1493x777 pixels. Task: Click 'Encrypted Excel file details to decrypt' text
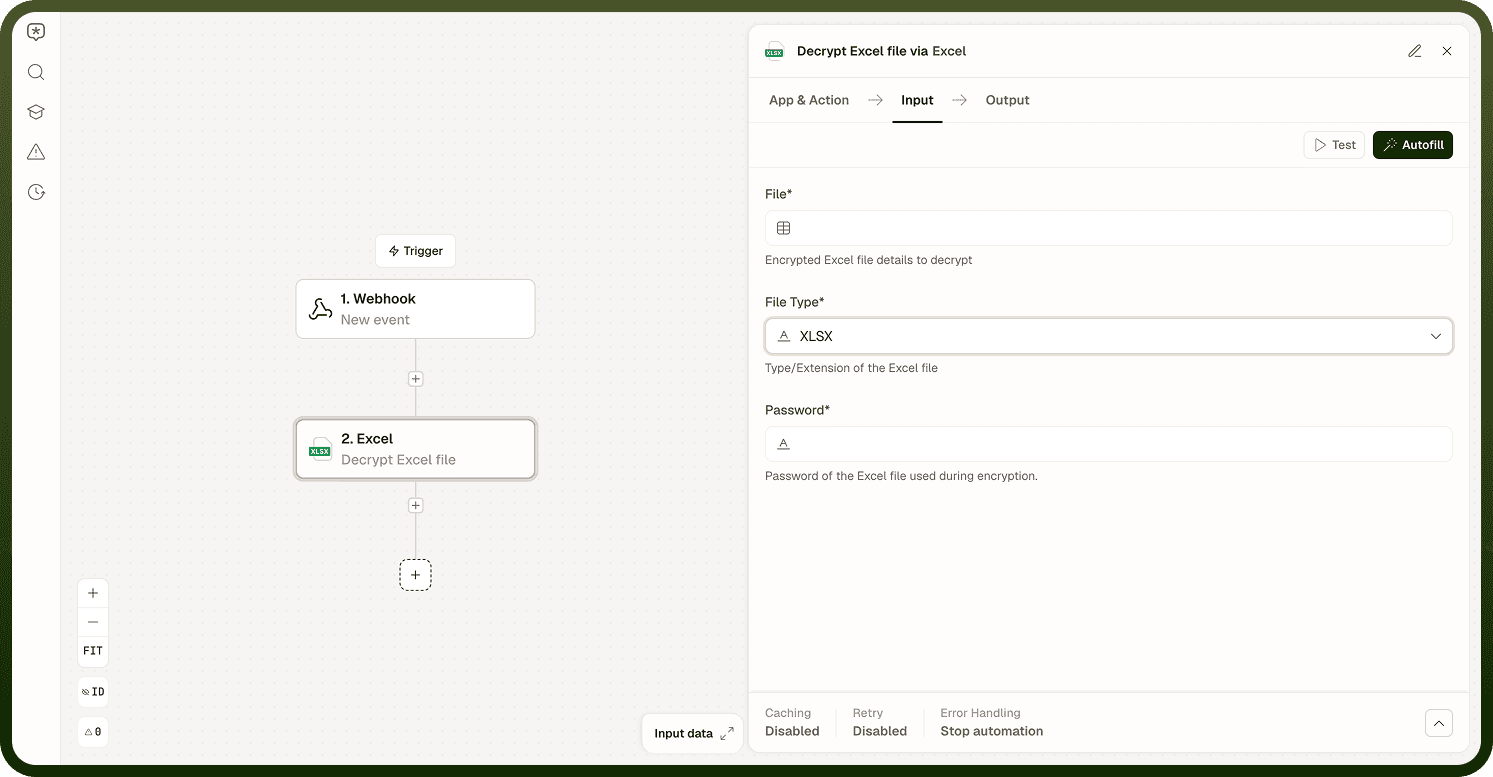(x=869, y=260)
